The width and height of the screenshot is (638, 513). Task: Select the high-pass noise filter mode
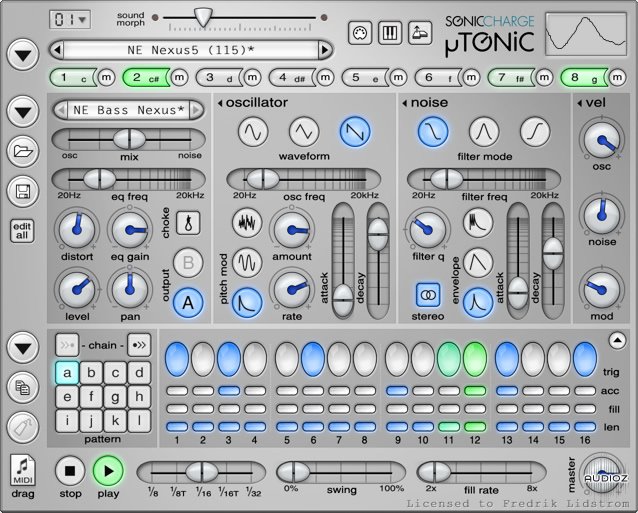click(x=536, y=130)
